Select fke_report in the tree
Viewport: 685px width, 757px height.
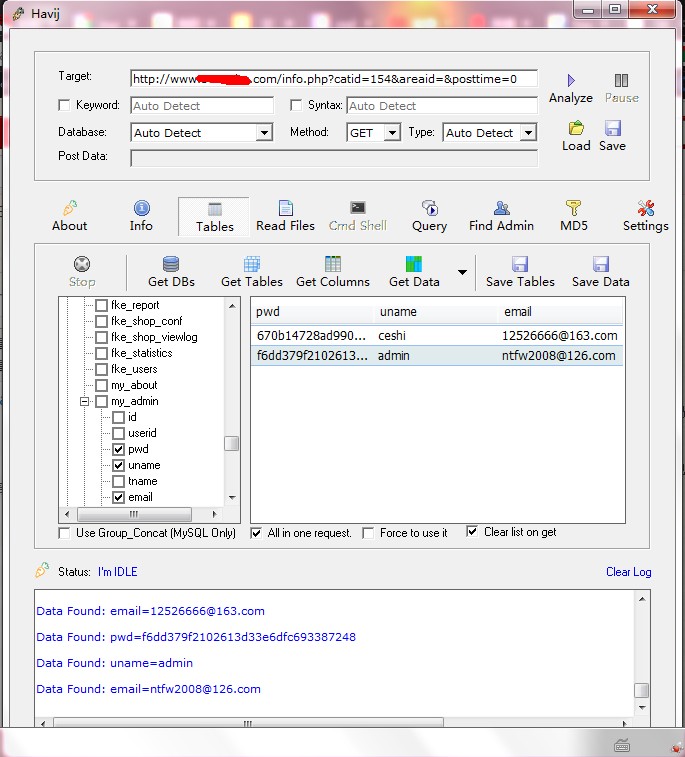pyautogui.click(x=135, y=305)
